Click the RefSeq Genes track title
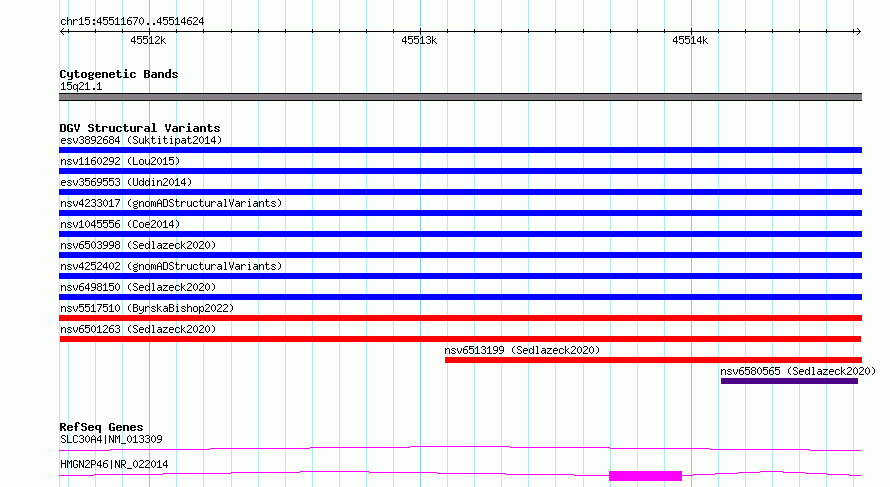This screenshot has width=890, height=487. pos(101,427)
